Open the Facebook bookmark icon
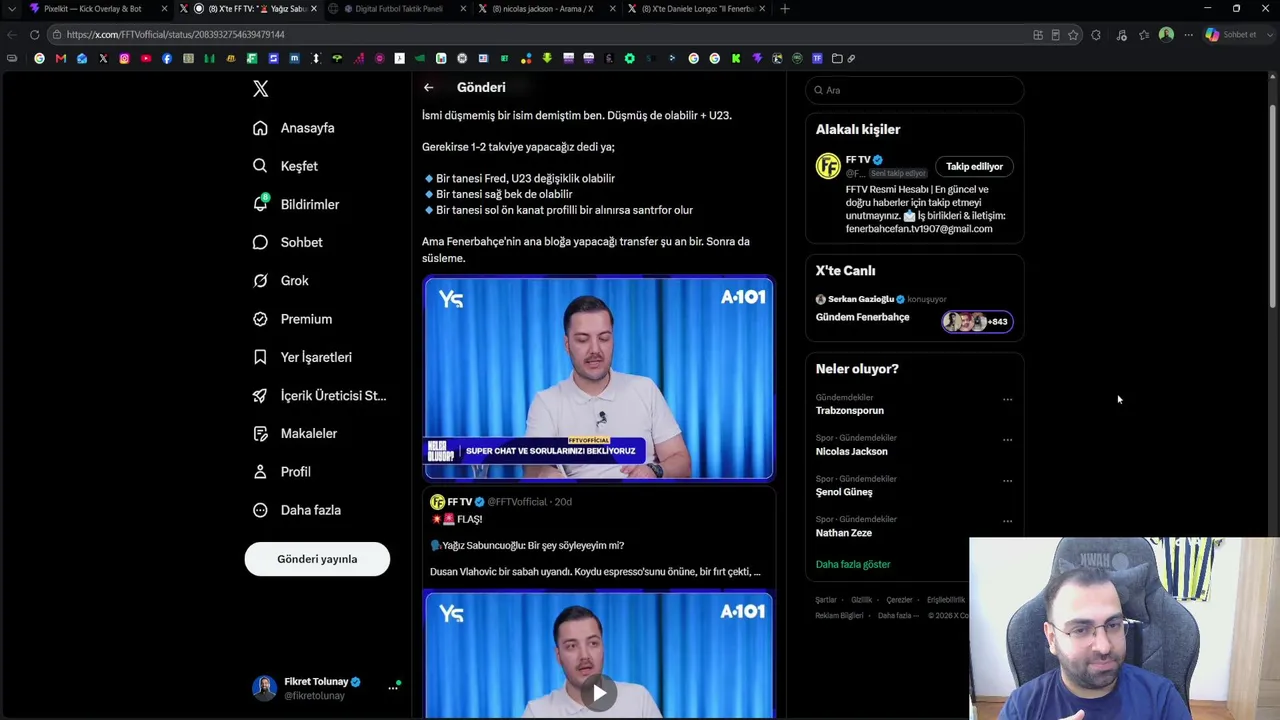 click(x=167, y=59)
